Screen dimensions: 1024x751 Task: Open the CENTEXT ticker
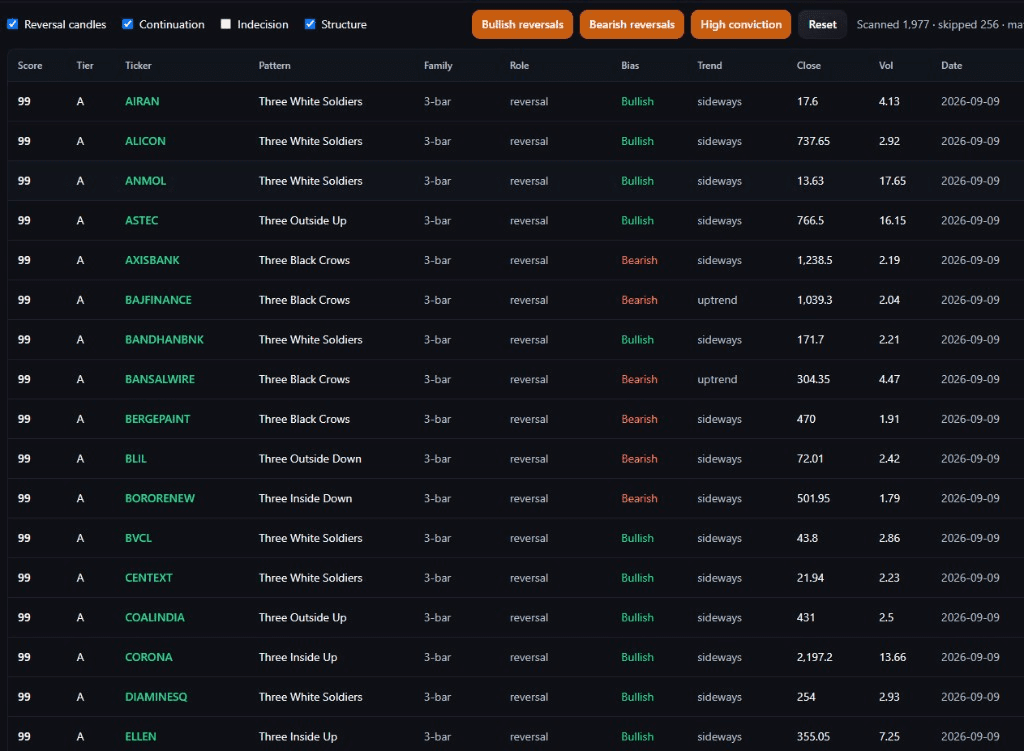148,578
